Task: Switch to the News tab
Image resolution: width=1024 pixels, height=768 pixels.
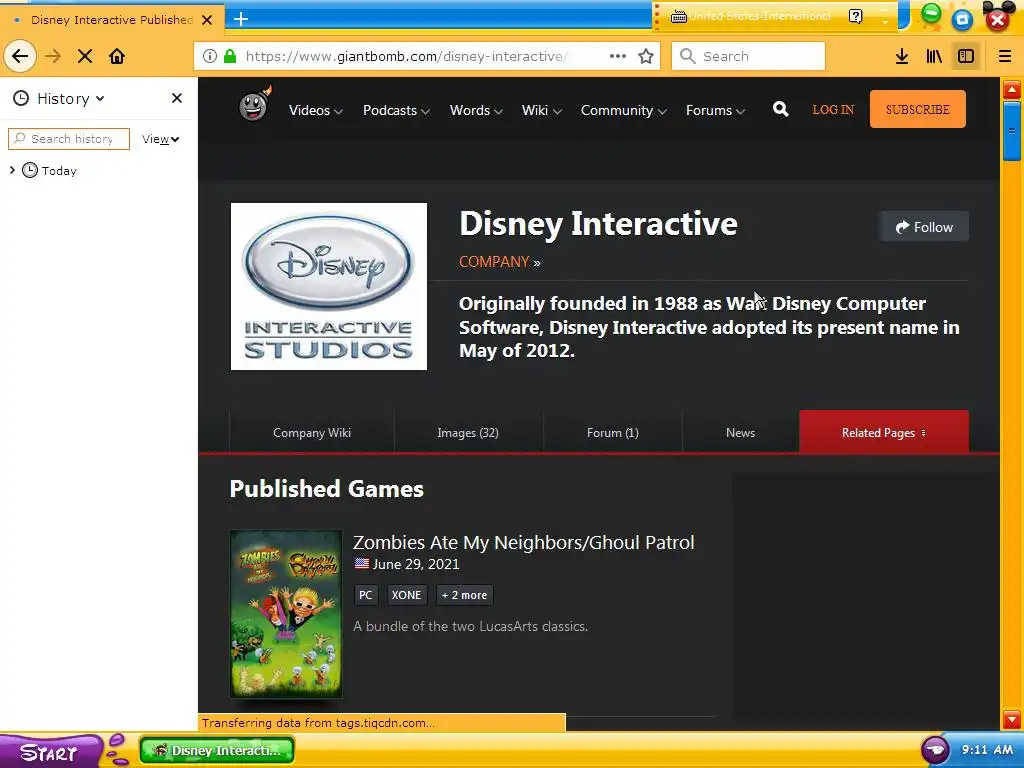Action: point(740,432)
